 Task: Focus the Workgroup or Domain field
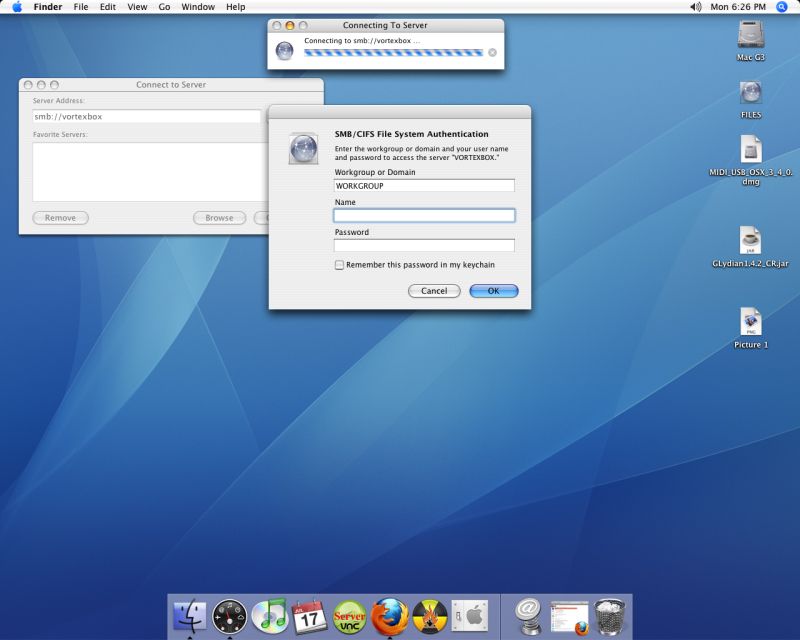coord(424,186)
